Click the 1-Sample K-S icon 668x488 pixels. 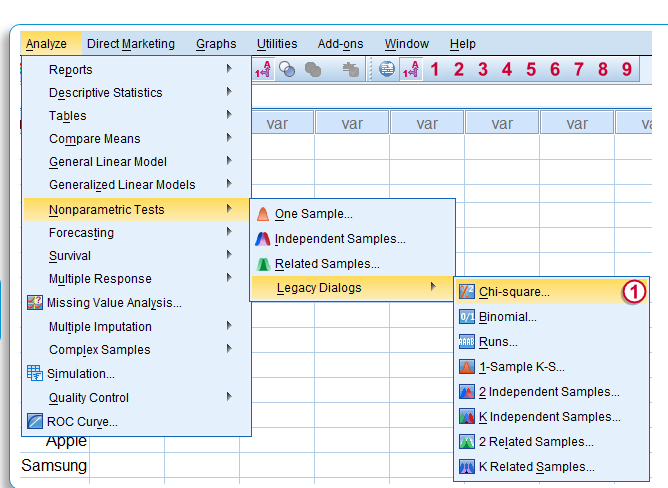466,367
